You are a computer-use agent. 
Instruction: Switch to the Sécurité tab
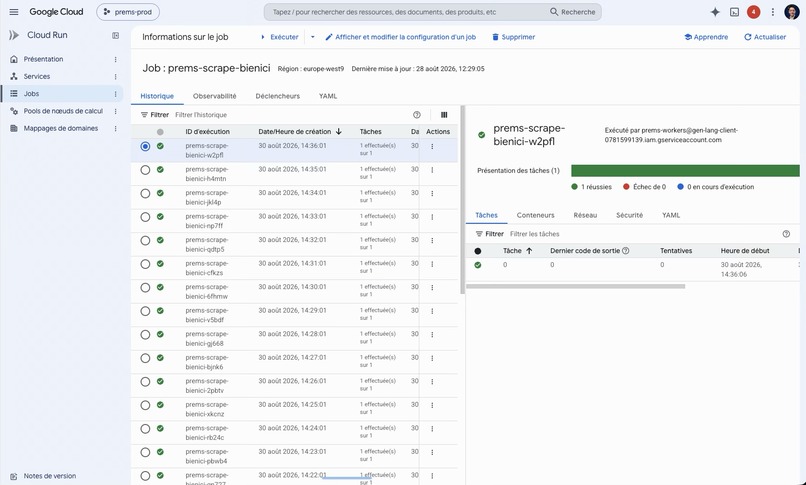pyautogui.click(x=629, y=215)
